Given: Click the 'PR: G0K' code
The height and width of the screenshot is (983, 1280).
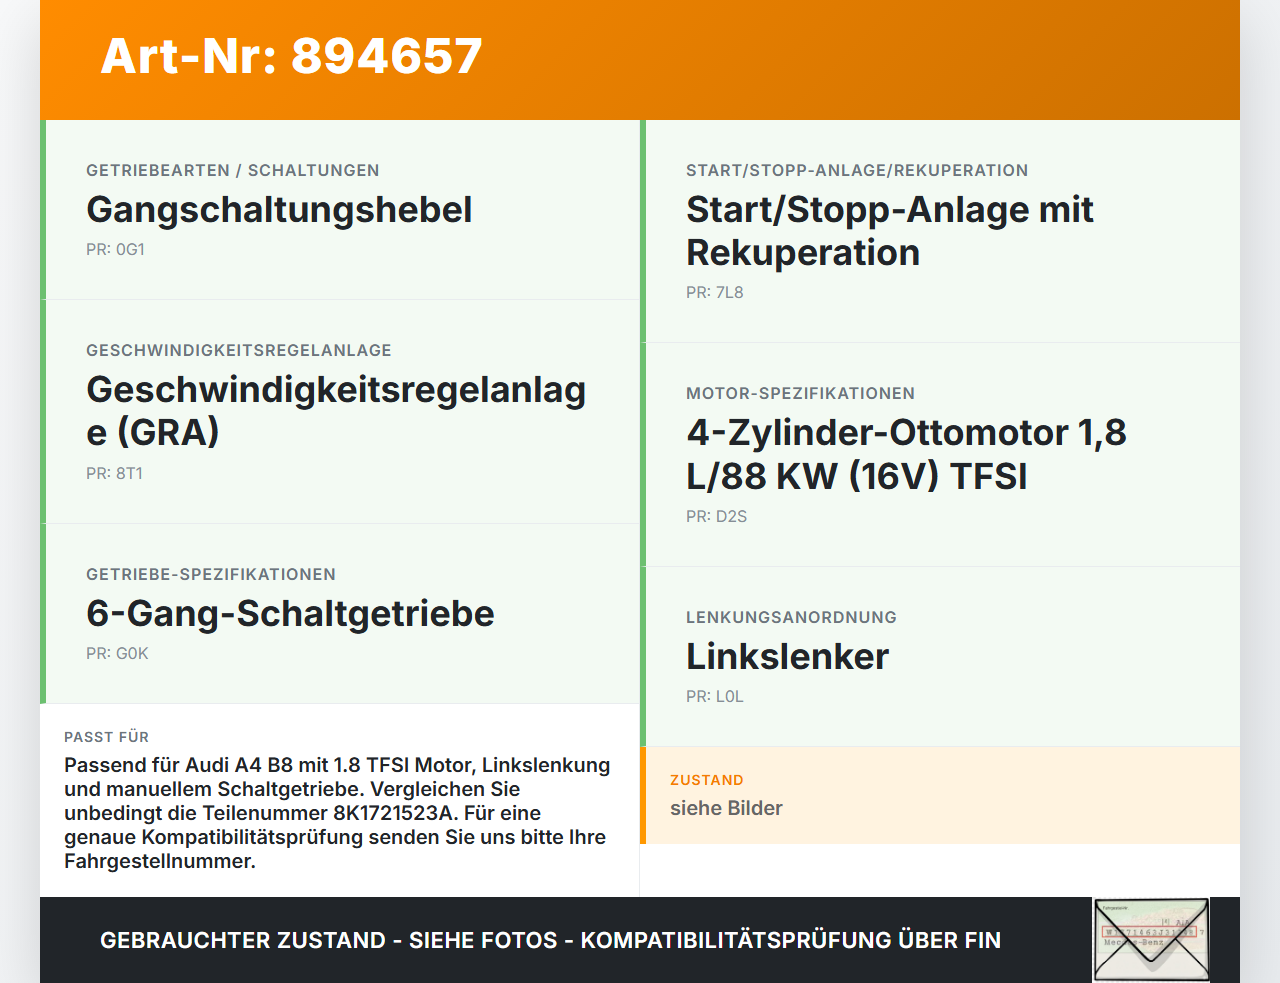Looking at the screenshot, I should coord(117,654).
